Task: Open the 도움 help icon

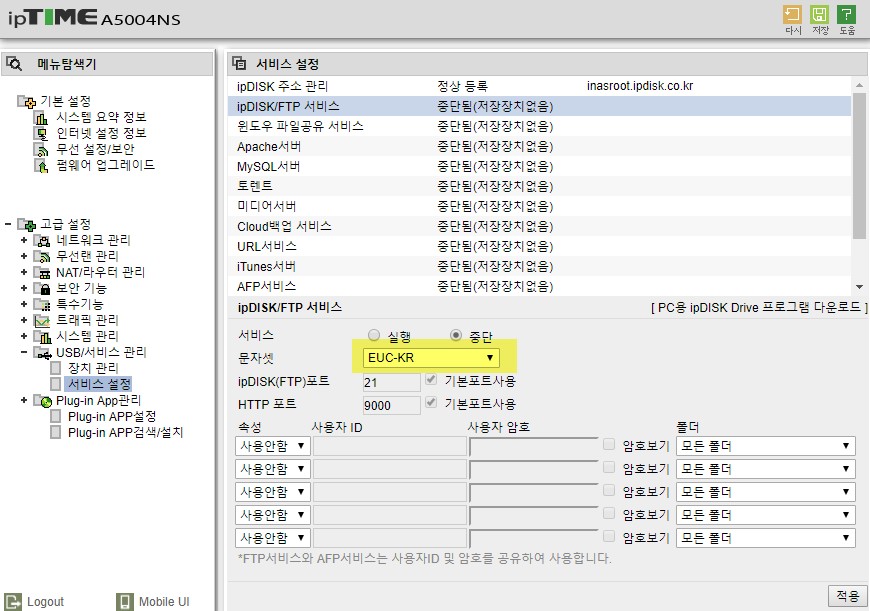Action: click(846, 15)
